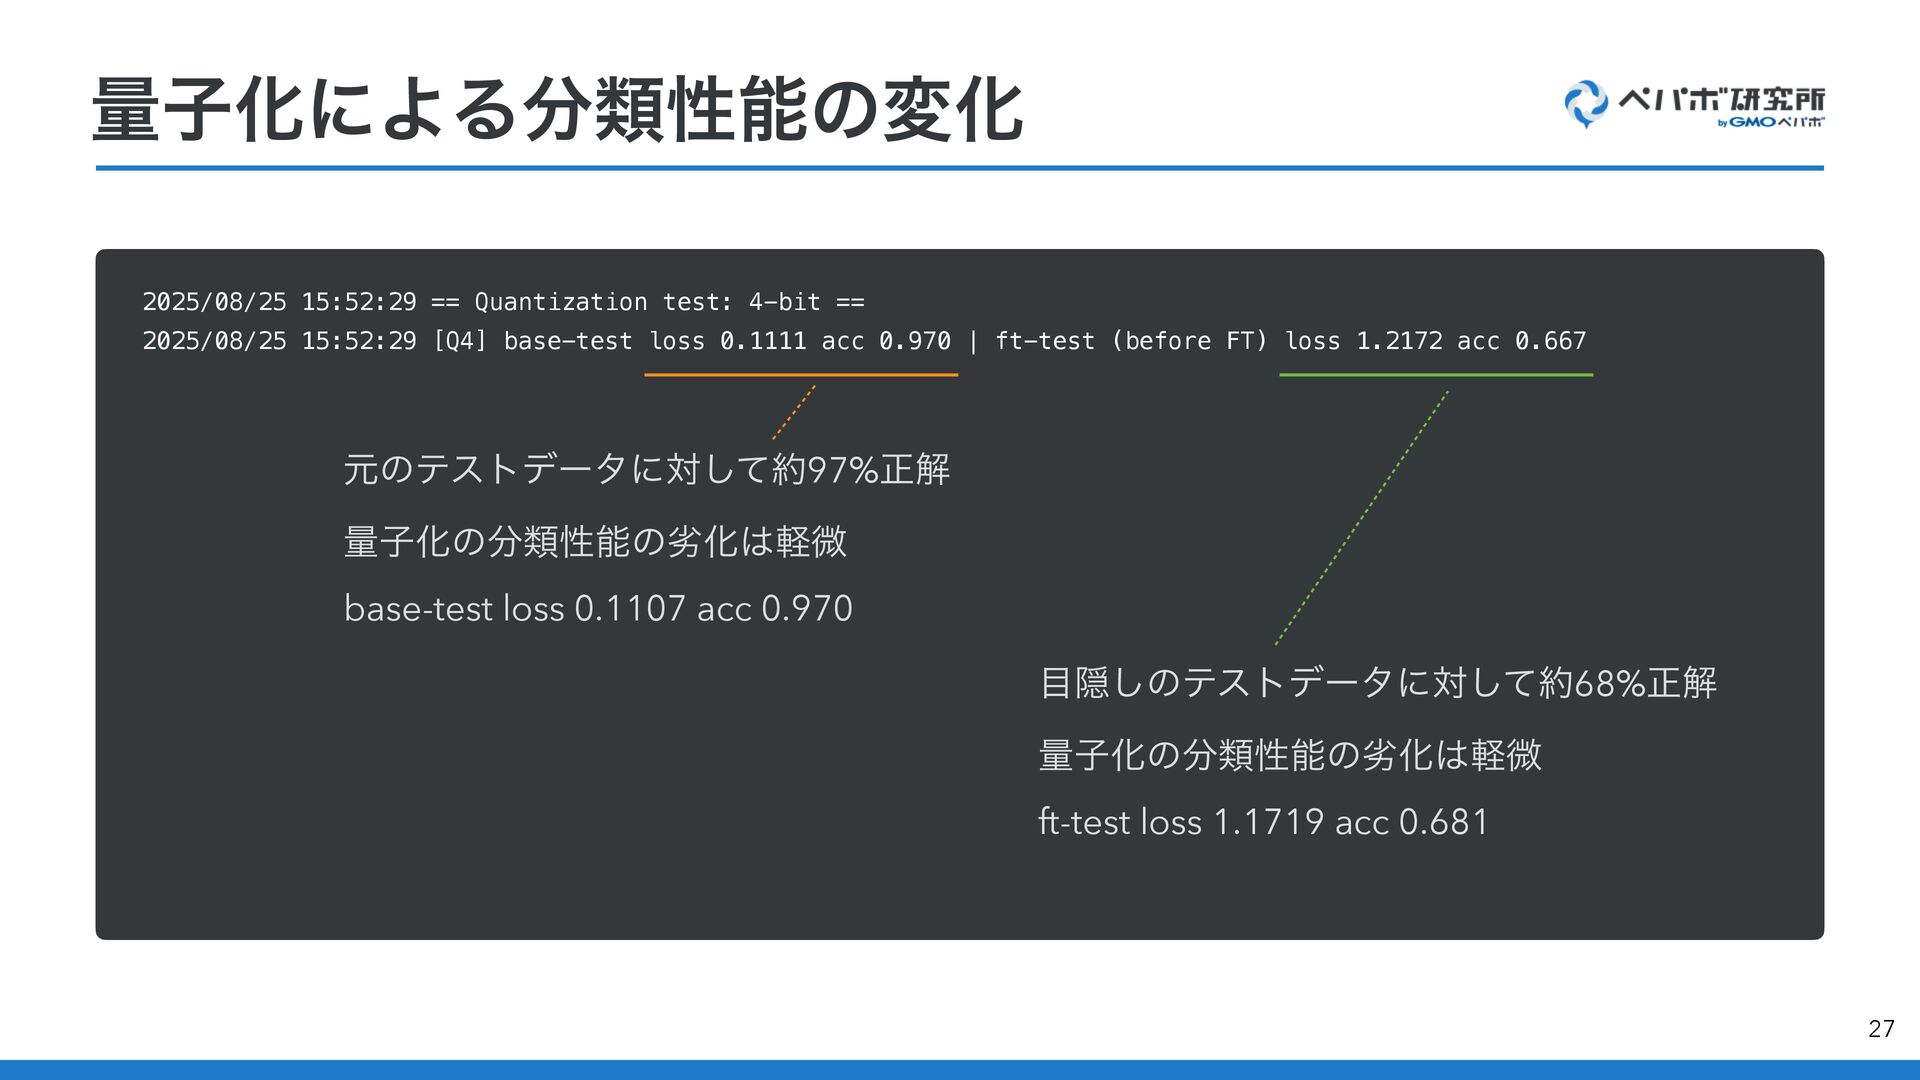Click 'loss 1.2172 acc 0.667' in log
1920x1080 pixels.
pos(1435,341)
